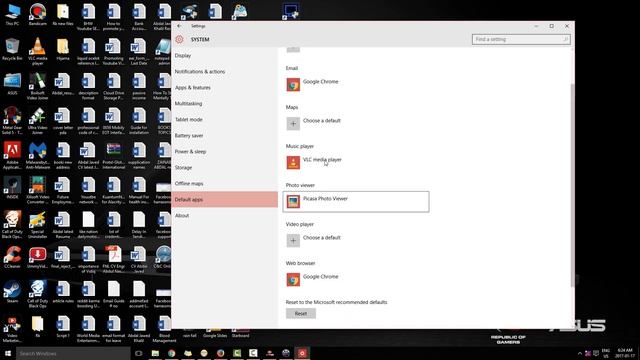Click the Windows Start button
640x360 pixels.
[8, 353]
